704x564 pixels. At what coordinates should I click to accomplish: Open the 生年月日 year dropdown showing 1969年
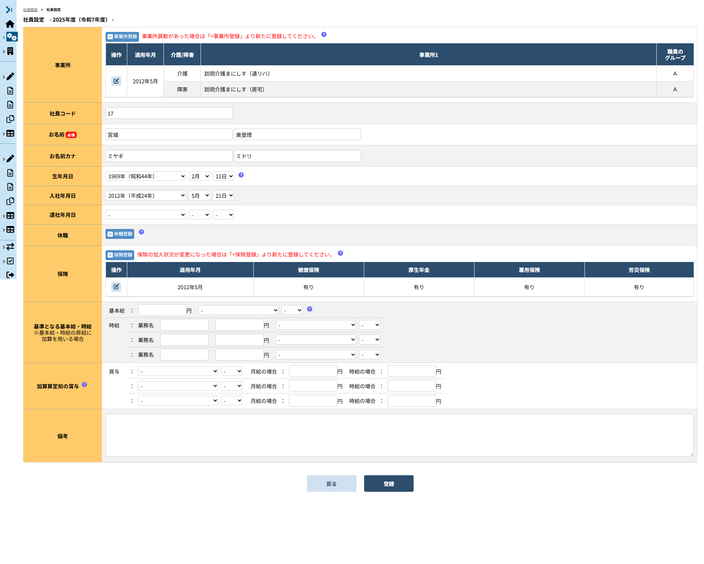tap(146, 176)
